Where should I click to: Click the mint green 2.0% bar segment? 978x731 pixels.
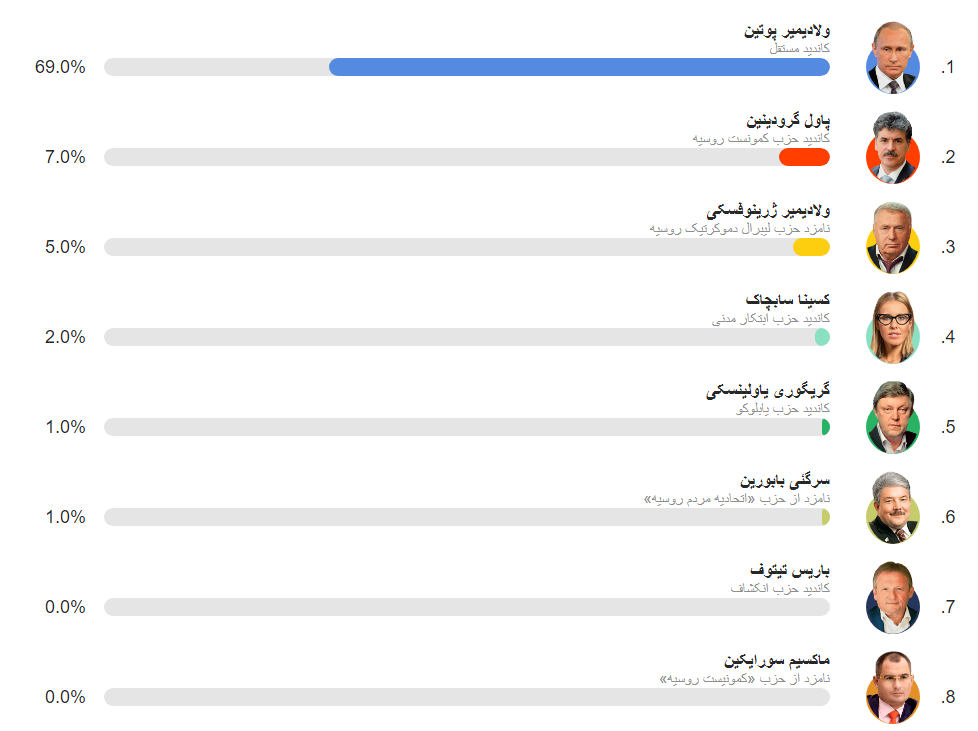point(823,337)
